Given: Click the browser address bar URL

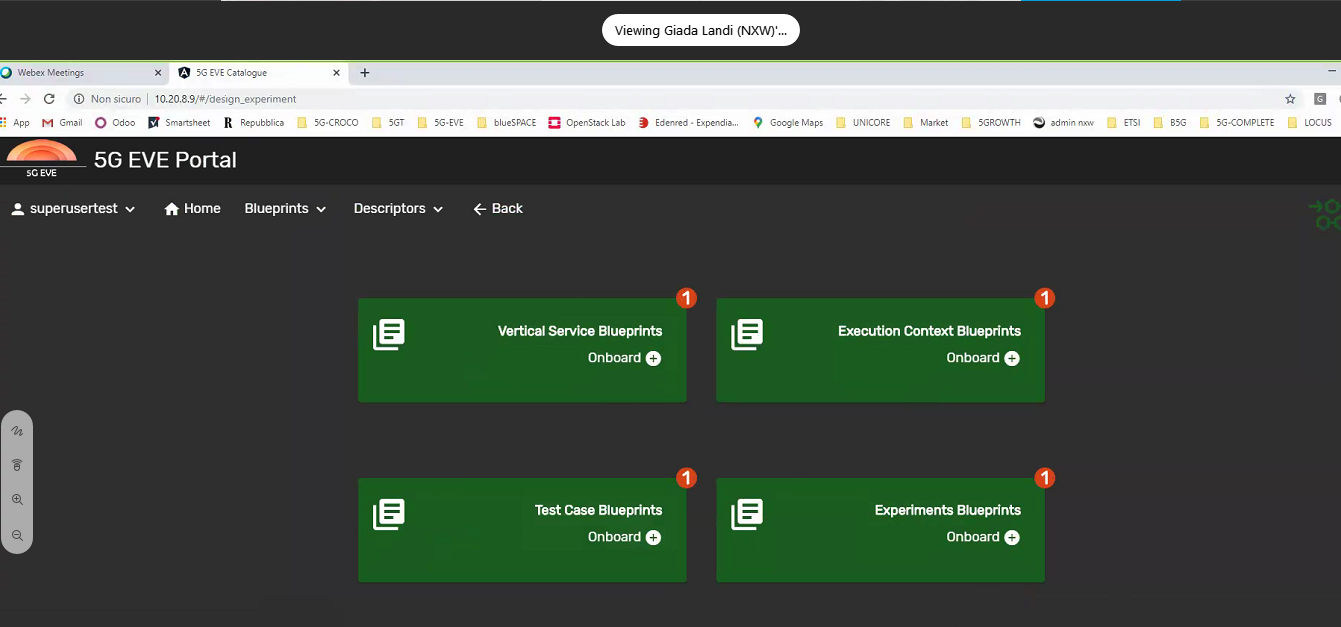Looking at the screenshot, I should tap(225, 99).
